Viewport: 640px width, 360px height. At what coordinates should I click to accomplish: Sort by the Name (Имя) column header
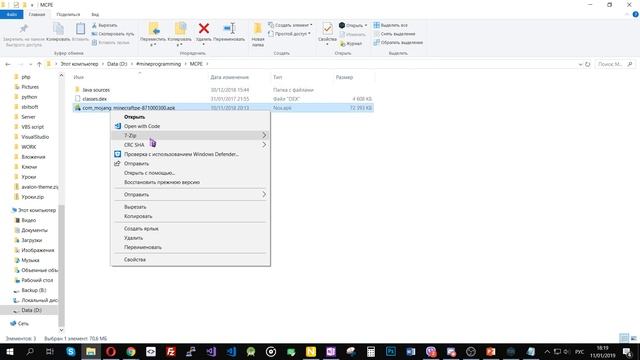coord(79,77)
